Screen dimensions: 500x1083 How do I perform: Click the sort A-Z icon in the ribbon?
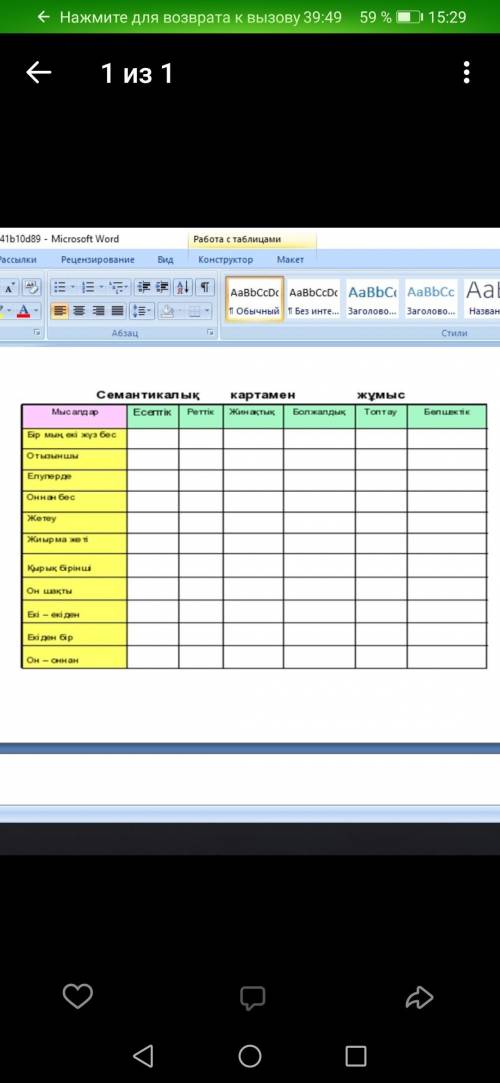point(182,287)
